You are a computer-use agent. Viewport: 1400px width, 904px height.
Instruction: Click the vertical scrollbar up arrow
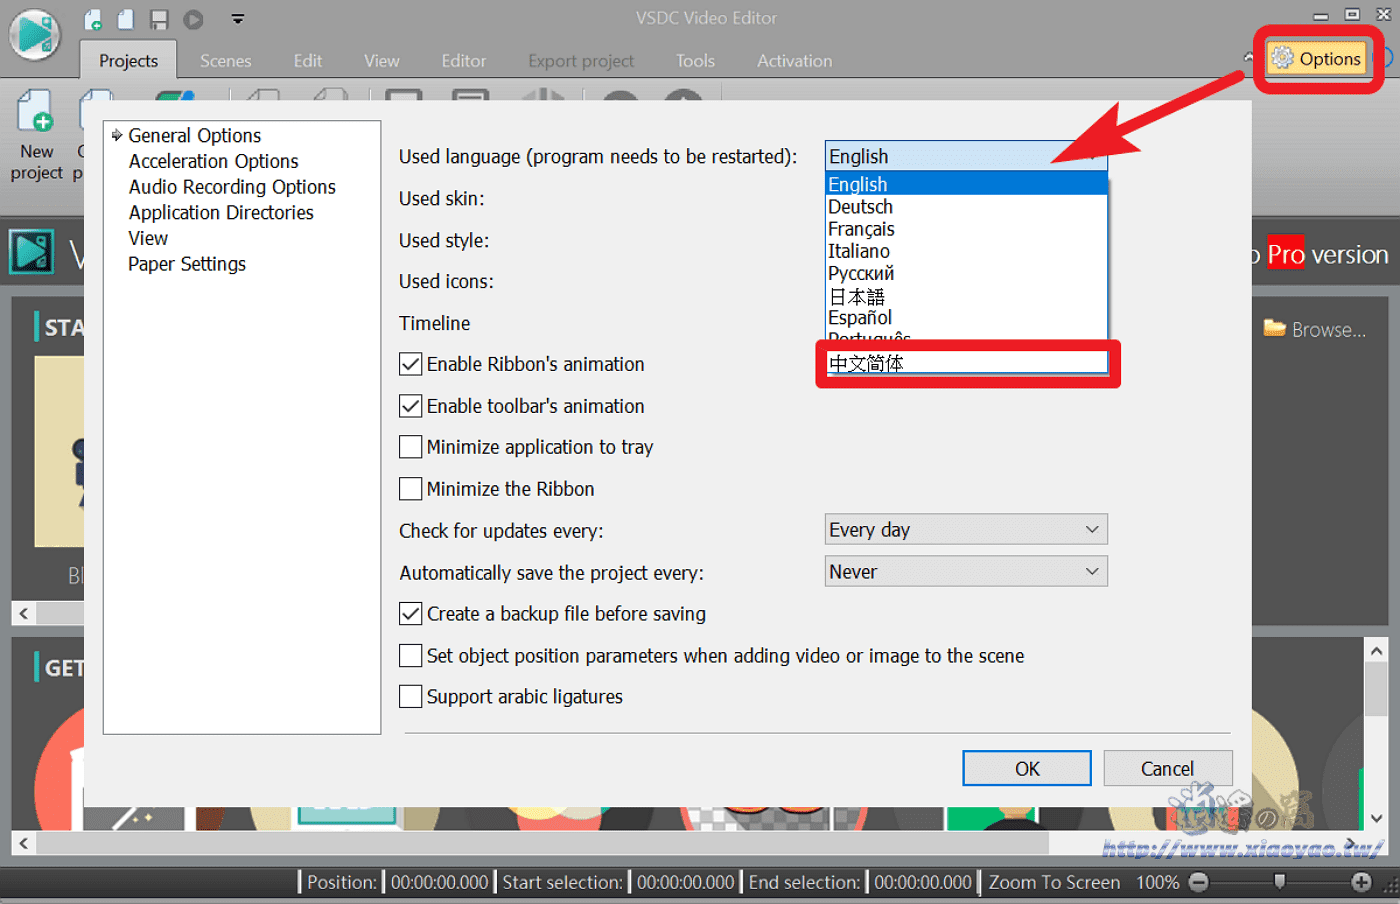coord(1376,651)
